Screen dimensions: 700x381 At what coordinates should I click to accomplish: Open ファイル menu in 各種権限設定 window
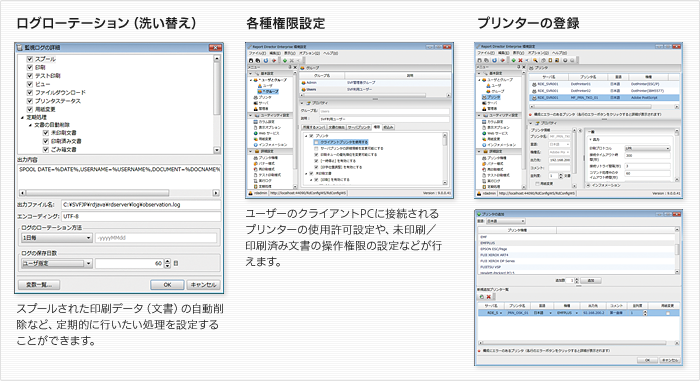(257, 53)
